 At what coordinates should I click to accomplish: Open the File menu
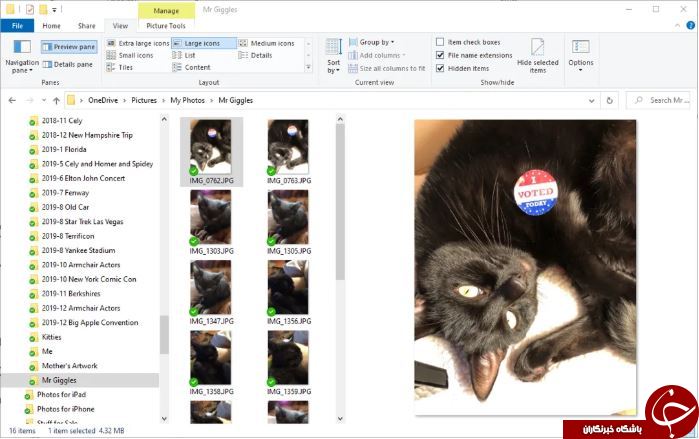(x=17, y=26)
